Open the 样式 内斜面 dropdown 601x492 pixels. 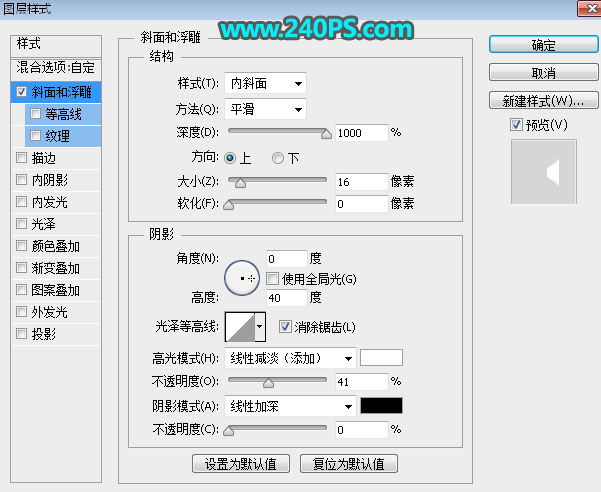pos(266,84)
